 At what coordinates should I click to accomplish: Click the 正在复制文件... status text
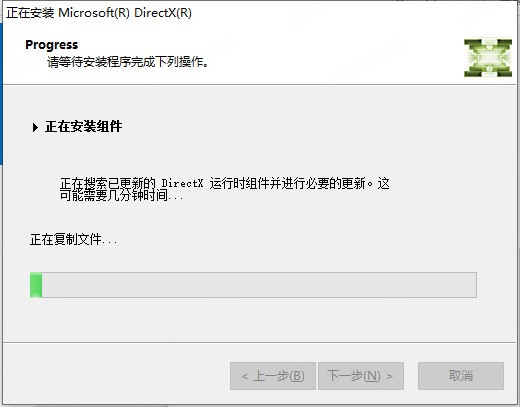point(74,239)
